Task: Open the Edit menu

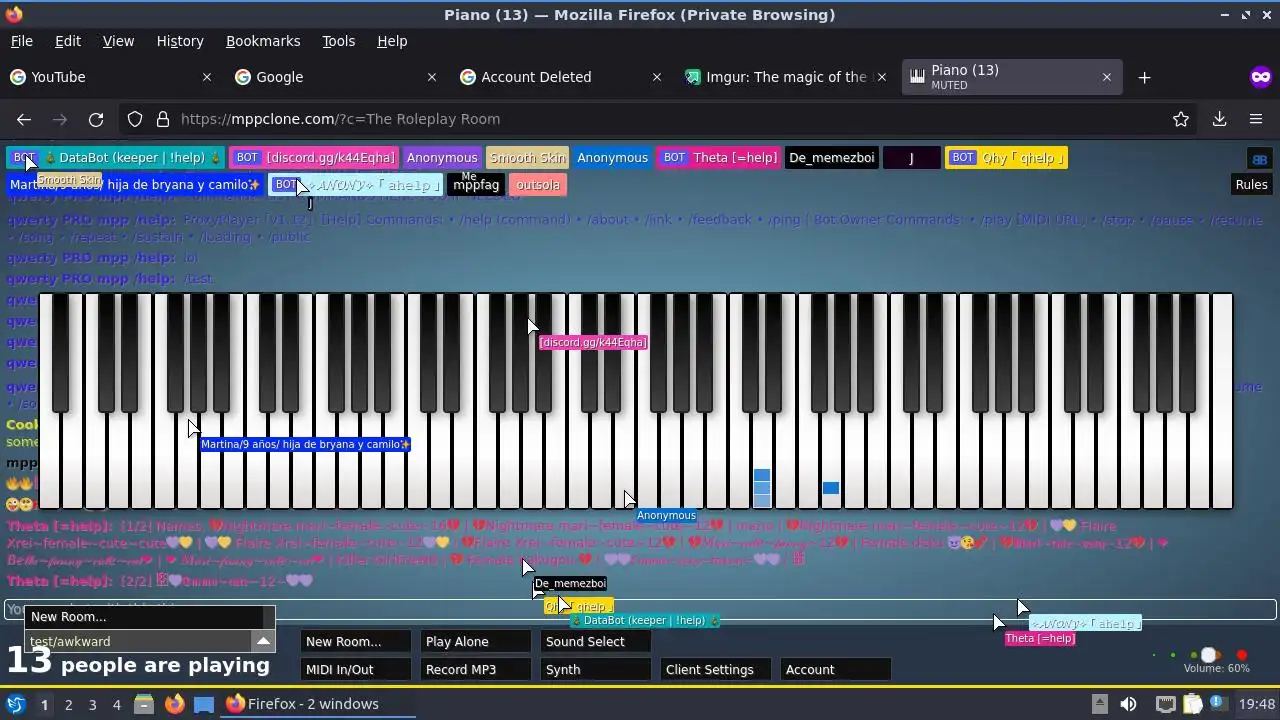Action: coord(68,41)
